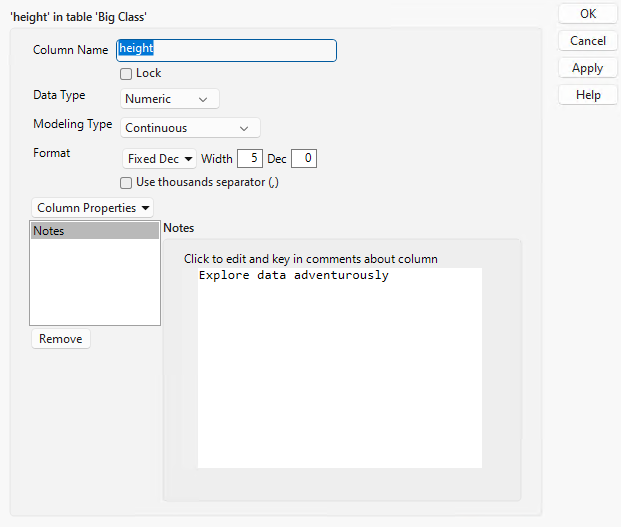Screen dimensions: 621x527
Task: Click the 'Explore data adventurously' note text
Action: [x=293, y=275]
